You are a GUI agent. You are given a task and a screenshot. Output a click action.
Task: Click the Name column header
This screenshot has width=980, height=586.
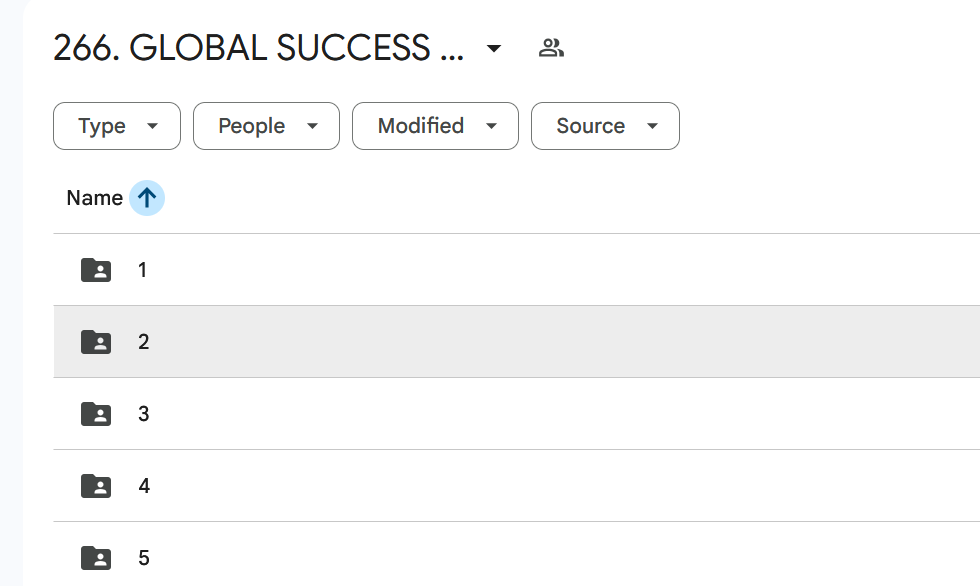pyautogui.click(x=94, y=198)
